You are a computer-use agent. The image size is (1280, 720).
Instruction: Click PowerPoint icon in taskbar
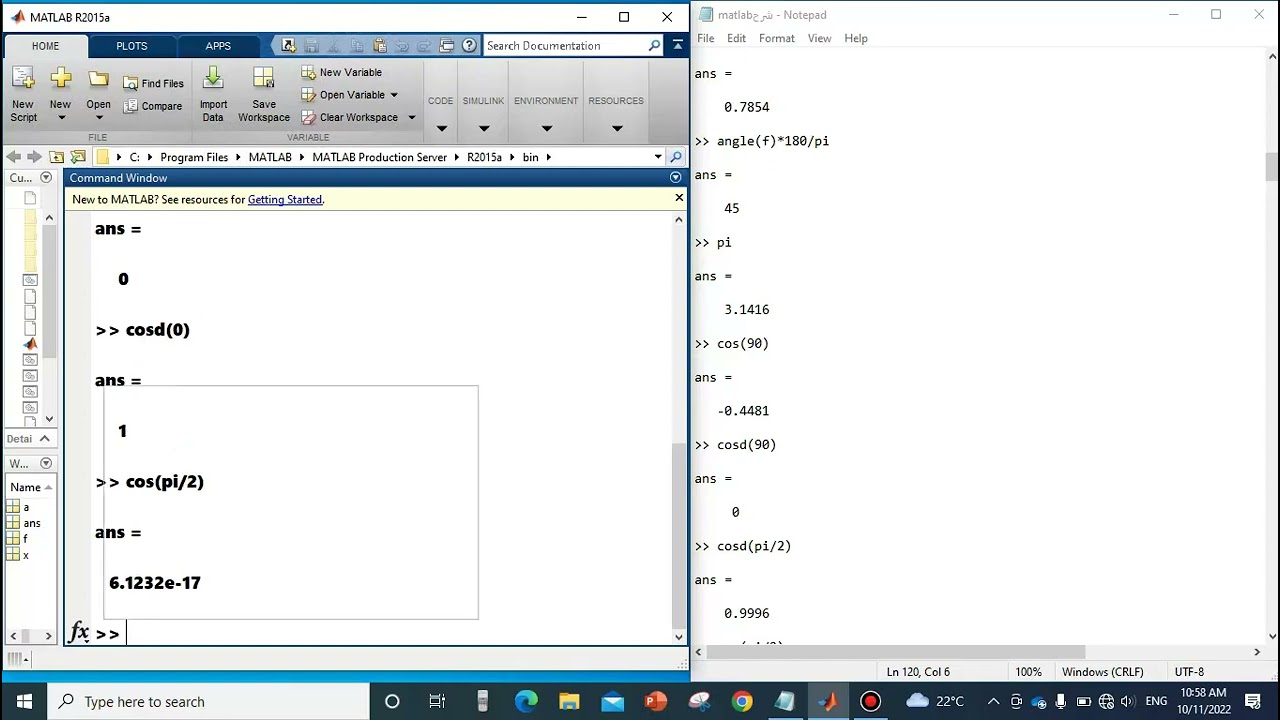(x=655, y=701)
